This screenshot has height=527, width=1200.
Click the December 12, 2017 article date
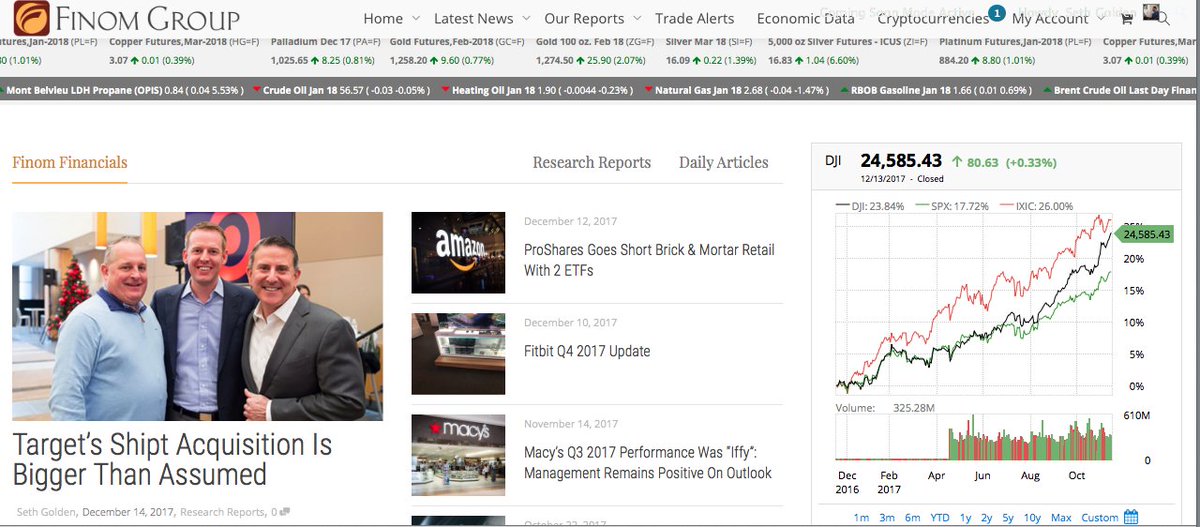[571, 222]
